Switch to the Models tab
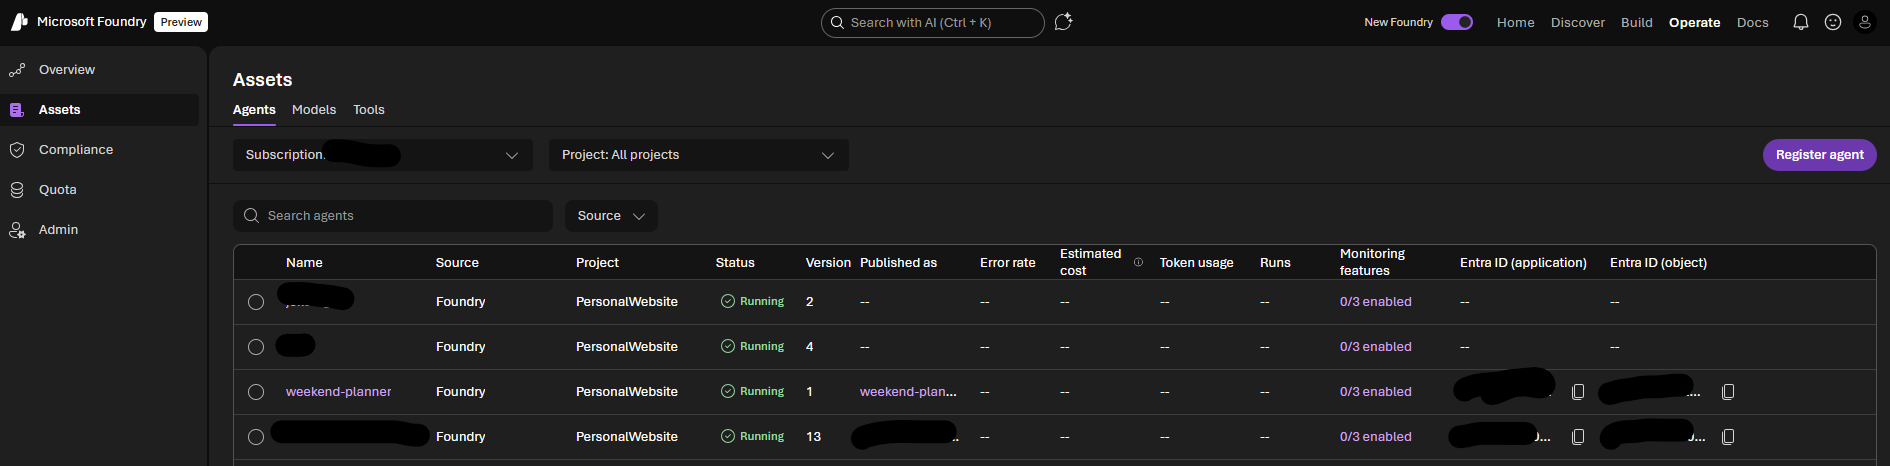Screen dimensions: 1890x466 click(314, 110)
